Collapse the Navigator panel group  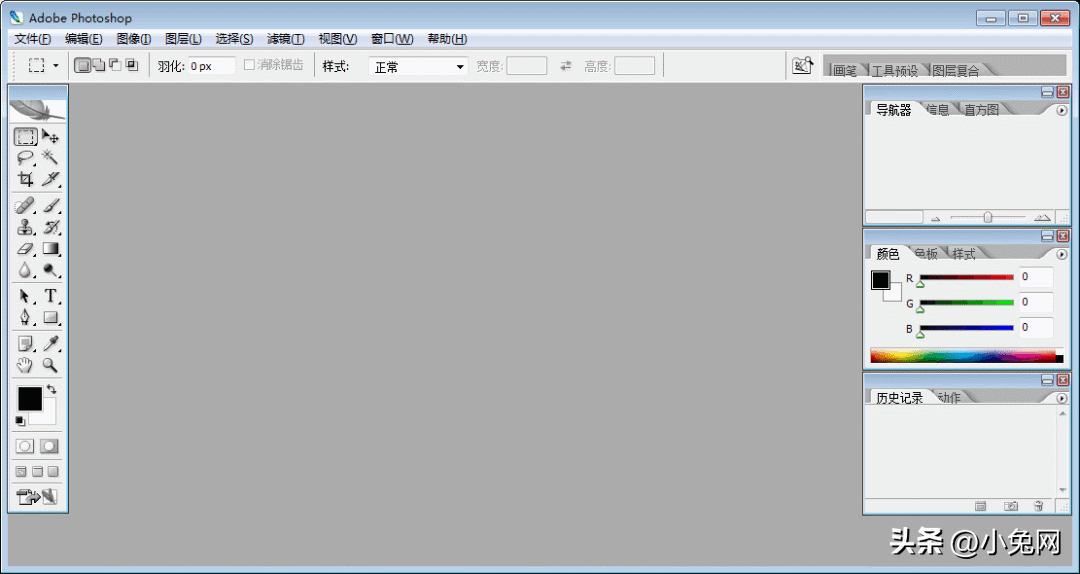click(x=1047, y=92)
